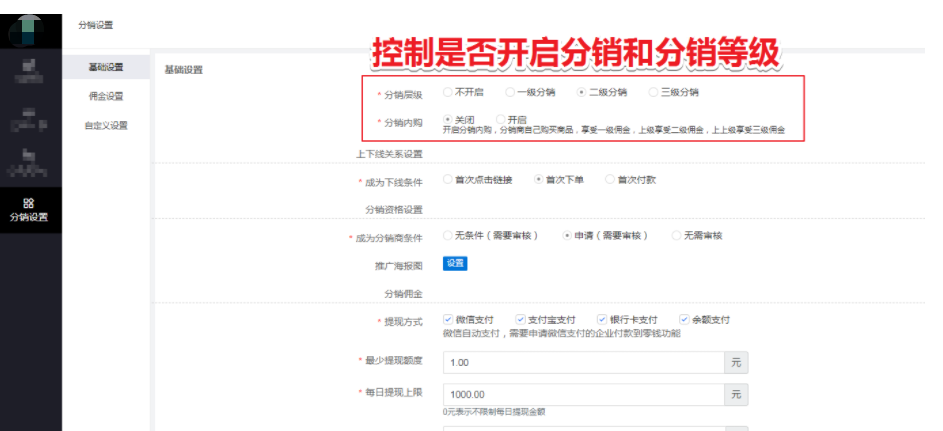Screen dimensions: 943x431
Task: Click the 分销佣金 section heading
Action: (x=404, y=294)
